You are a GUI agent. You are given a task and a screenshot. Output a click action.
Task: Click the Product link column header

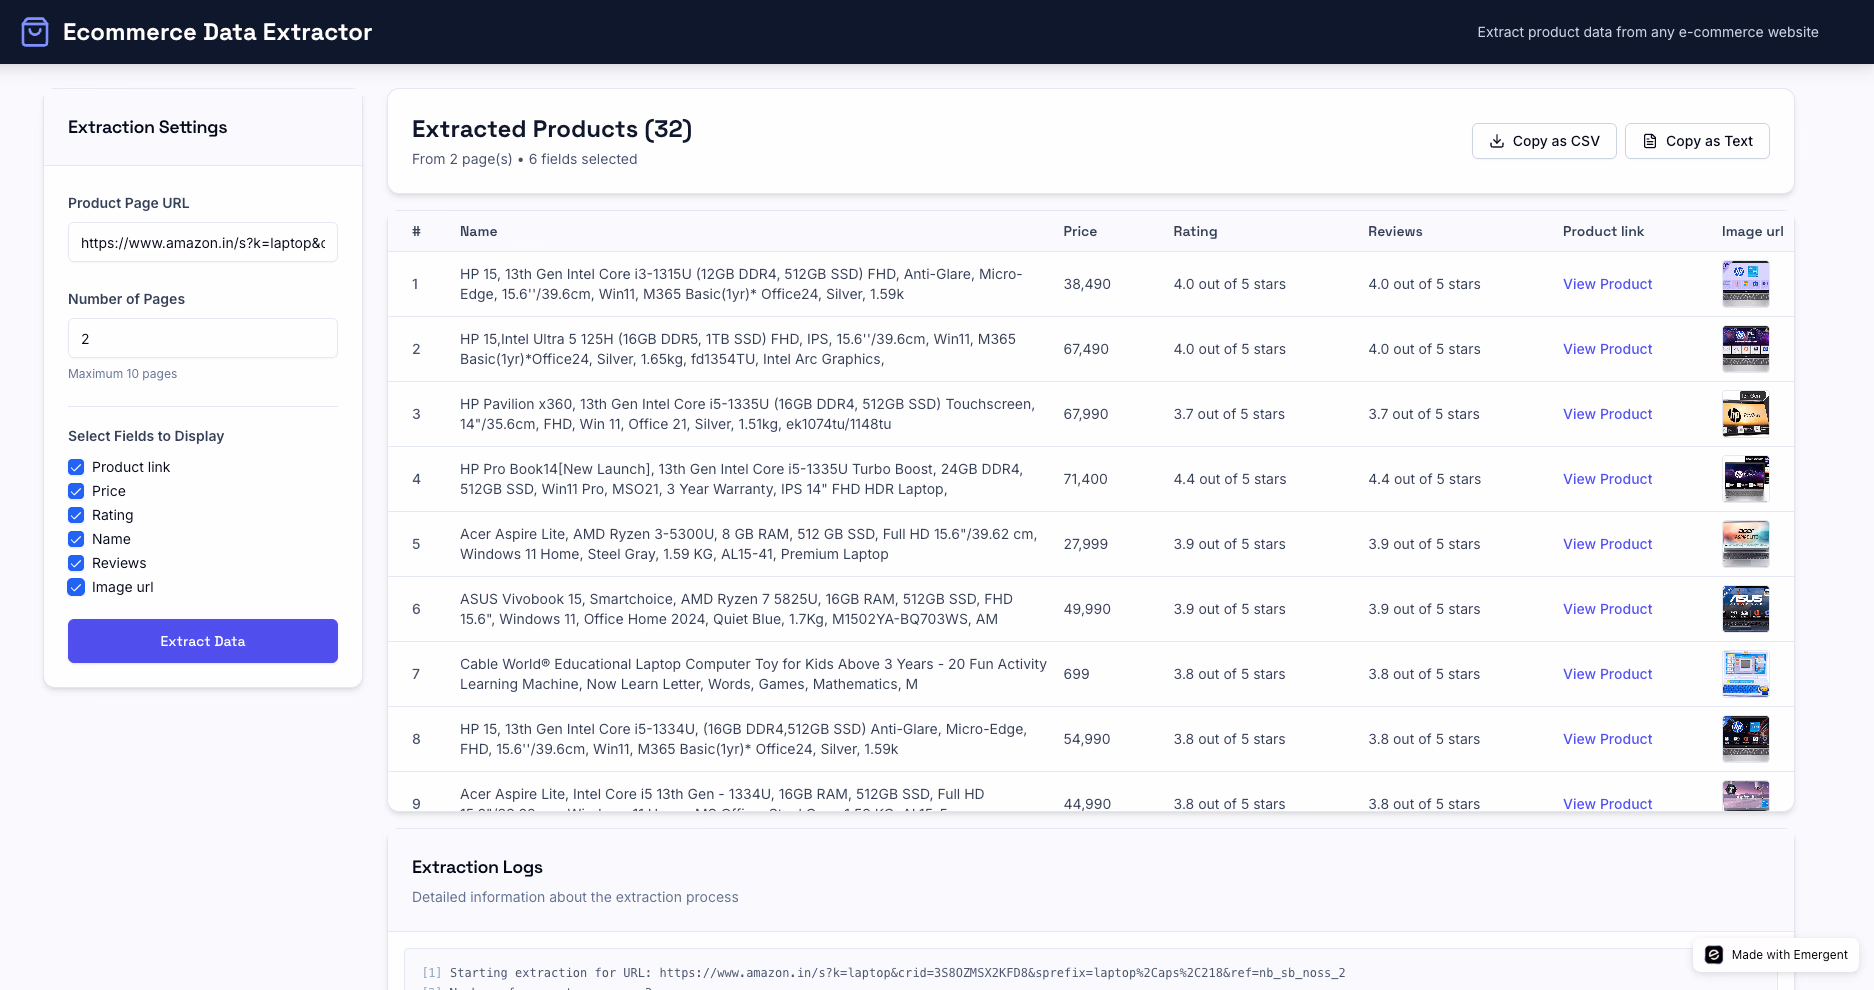click(1603, 231)
